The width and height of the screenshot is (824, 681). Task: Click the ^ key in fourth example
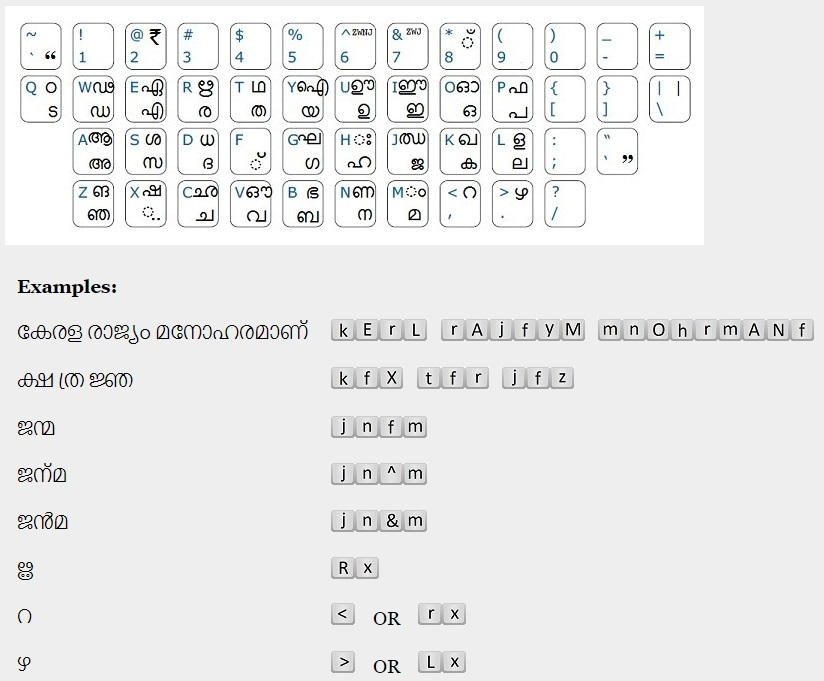pos(391,473)
